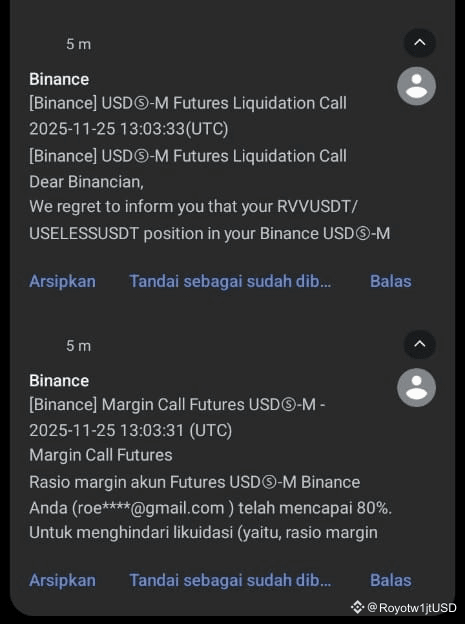
Task: Archive the Margin Call email via Arsipkan
Action: coord(63,580)
